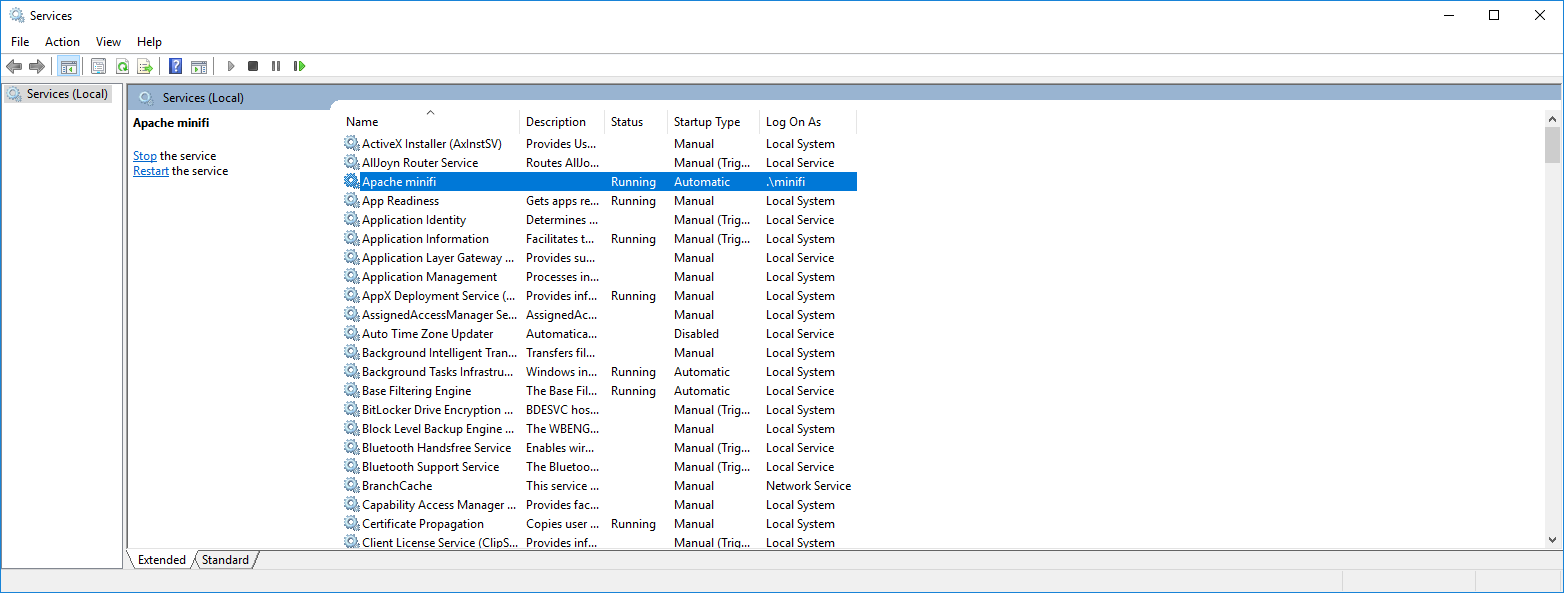The height and width of the screenshot is (593, 1564).
Task: Click the Export List toolbar icon
Action: click(145, 66)
